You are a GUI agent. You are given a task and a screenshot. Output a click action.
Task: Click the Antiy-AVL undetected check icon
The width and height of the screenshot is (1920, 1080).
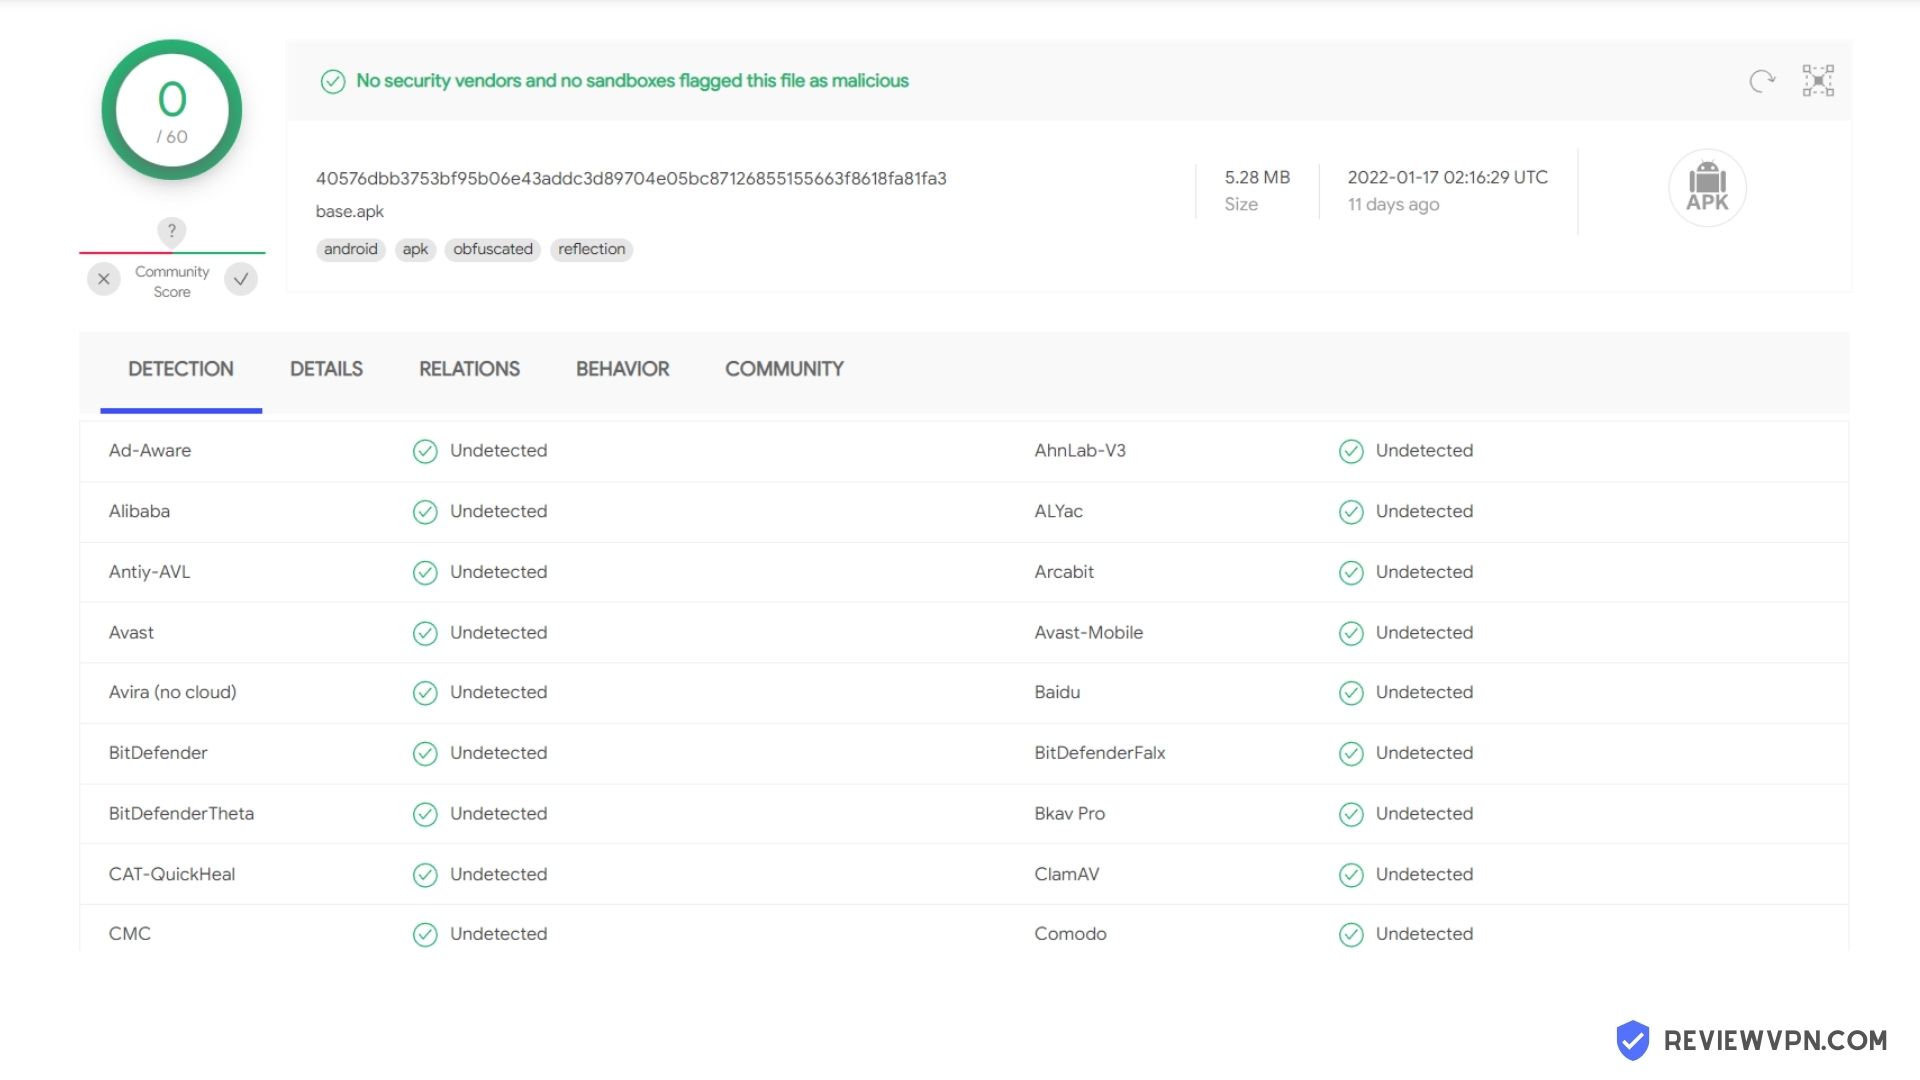425,572
